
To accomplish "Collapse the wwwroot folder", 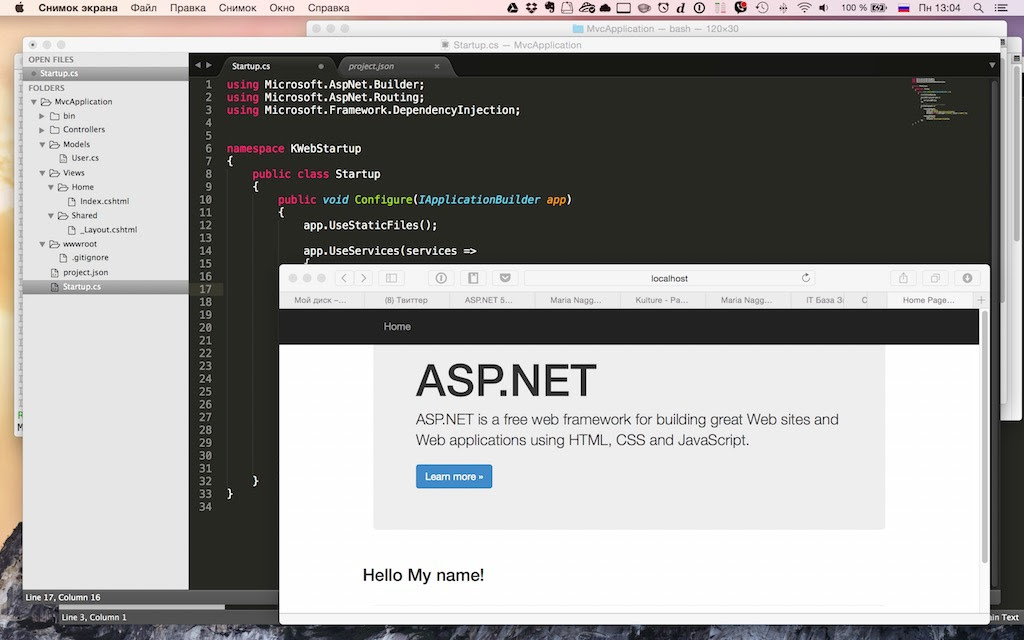I will 42,244.
